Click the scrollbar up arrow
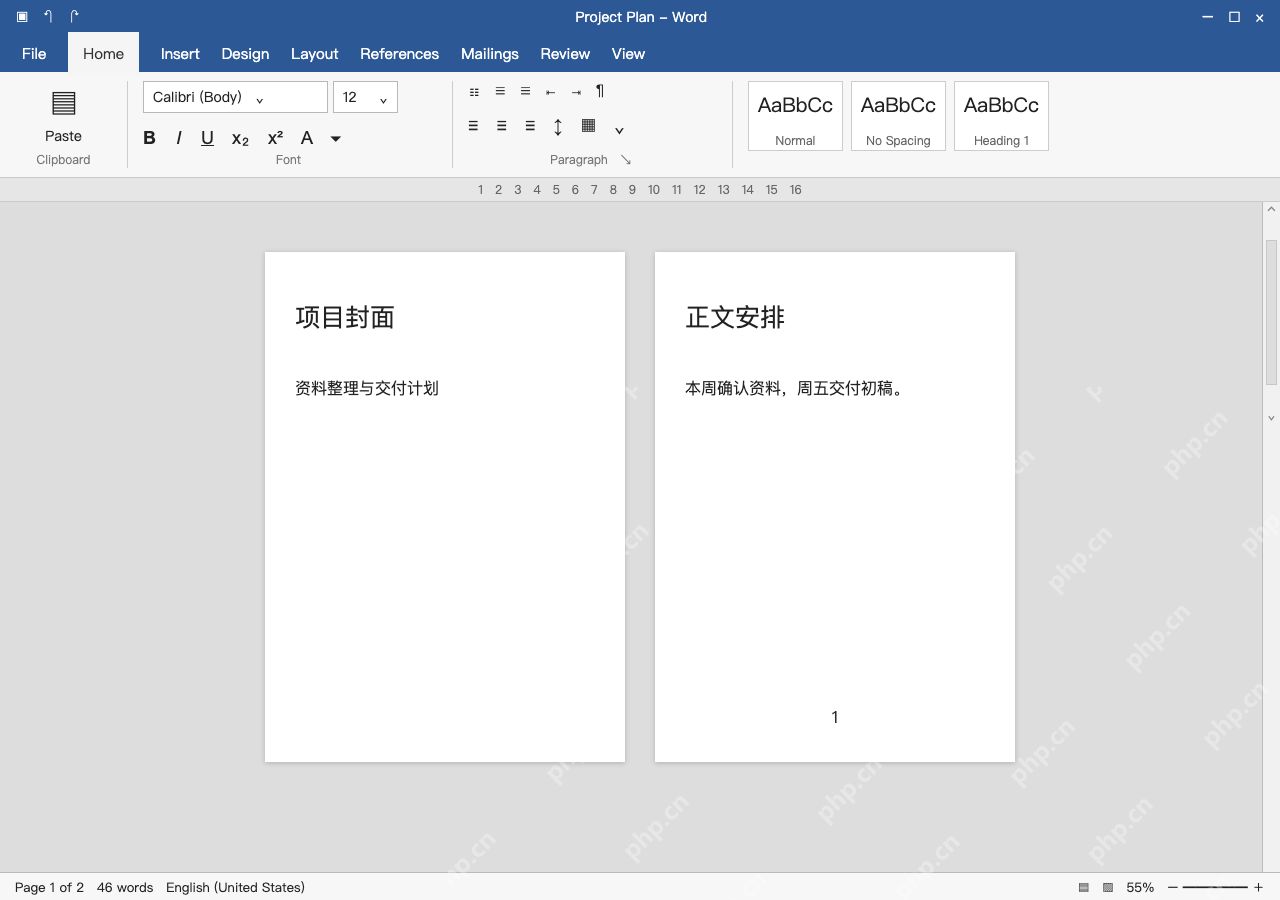This screenshot has height=900, width=1280. pyautogui.click(x=1271, y=210)
